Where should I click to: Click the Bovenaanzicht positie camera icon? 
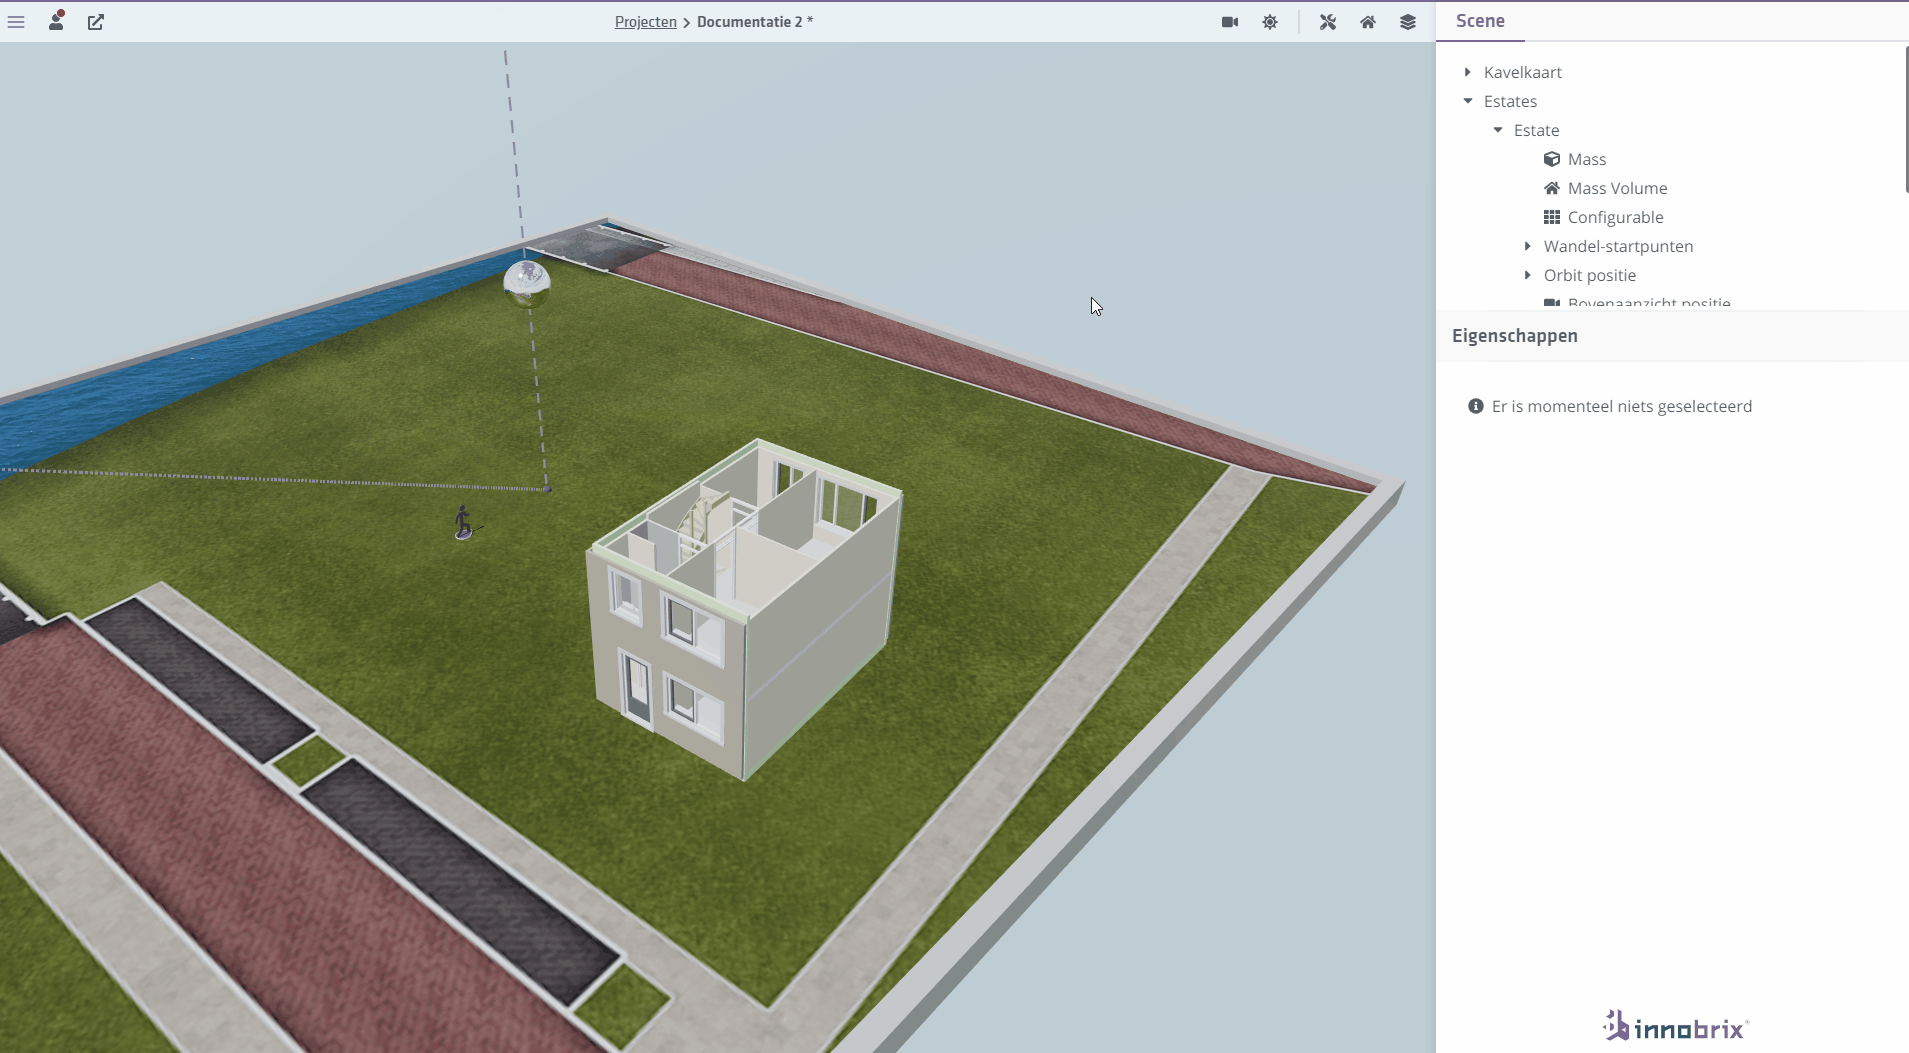click(1552, 303)
